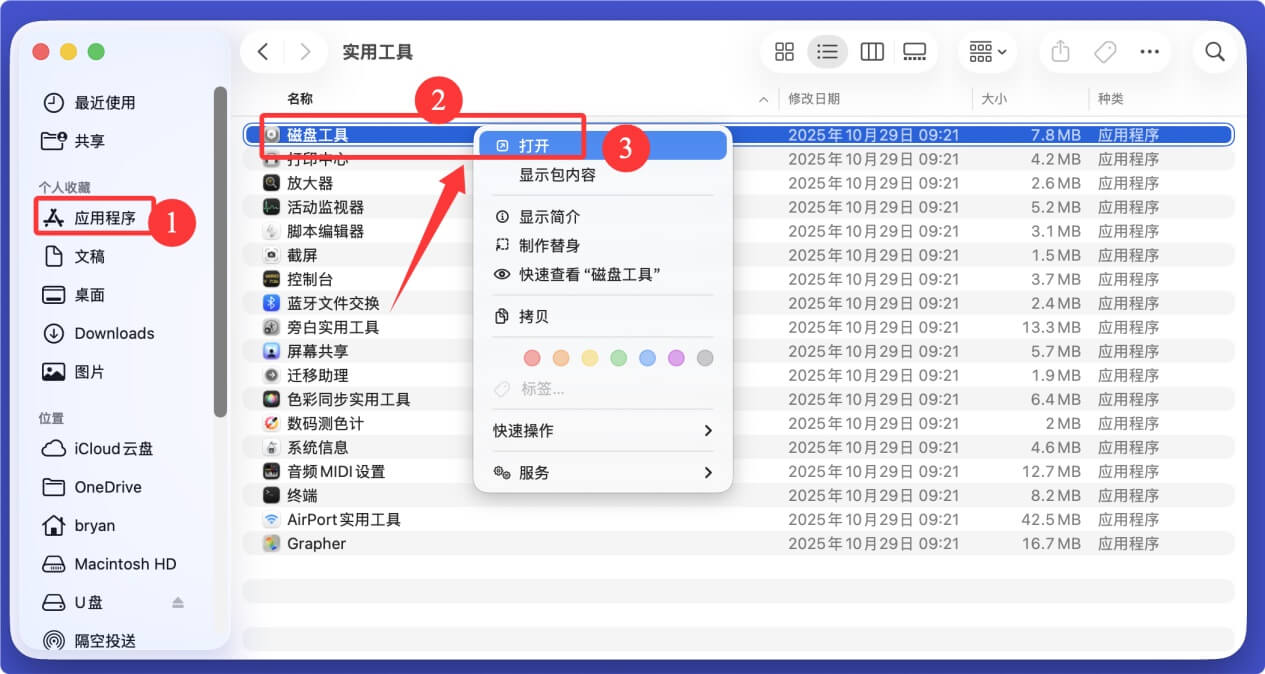Click the Share icon in toolbar
This screenshot has height=674, width=1265.
click(1059, 51)
